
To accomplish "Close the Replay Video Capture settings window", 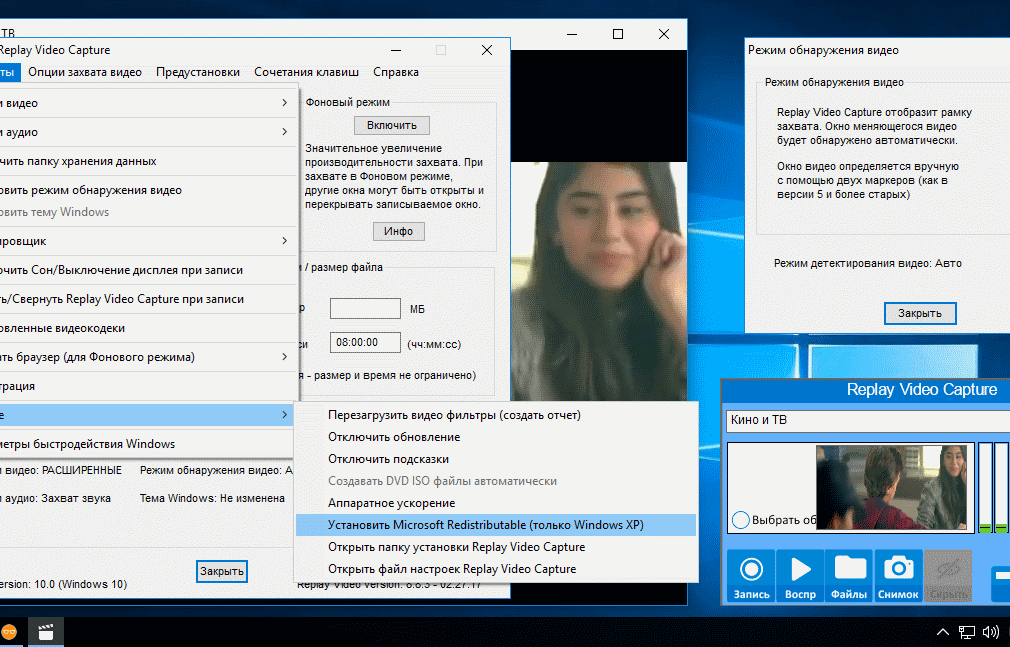I will tap(487, 50).
